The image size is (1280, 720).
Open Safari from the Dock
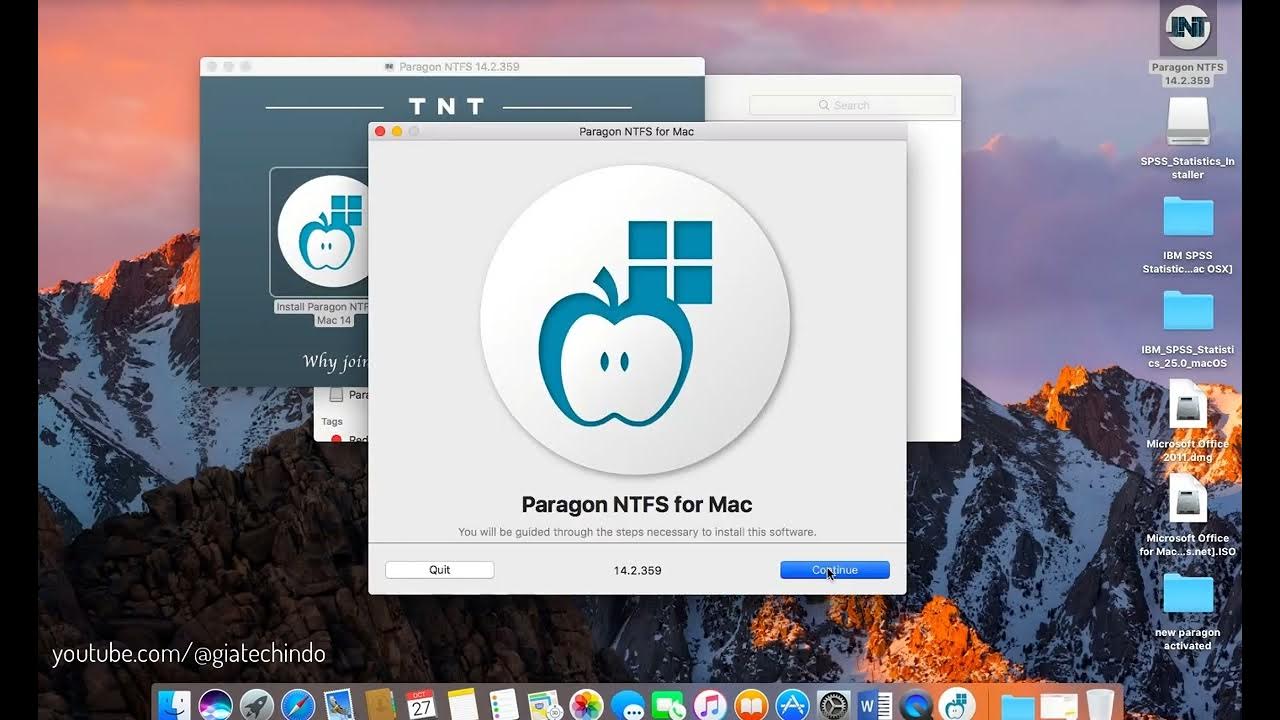click(x=298, y=705)
